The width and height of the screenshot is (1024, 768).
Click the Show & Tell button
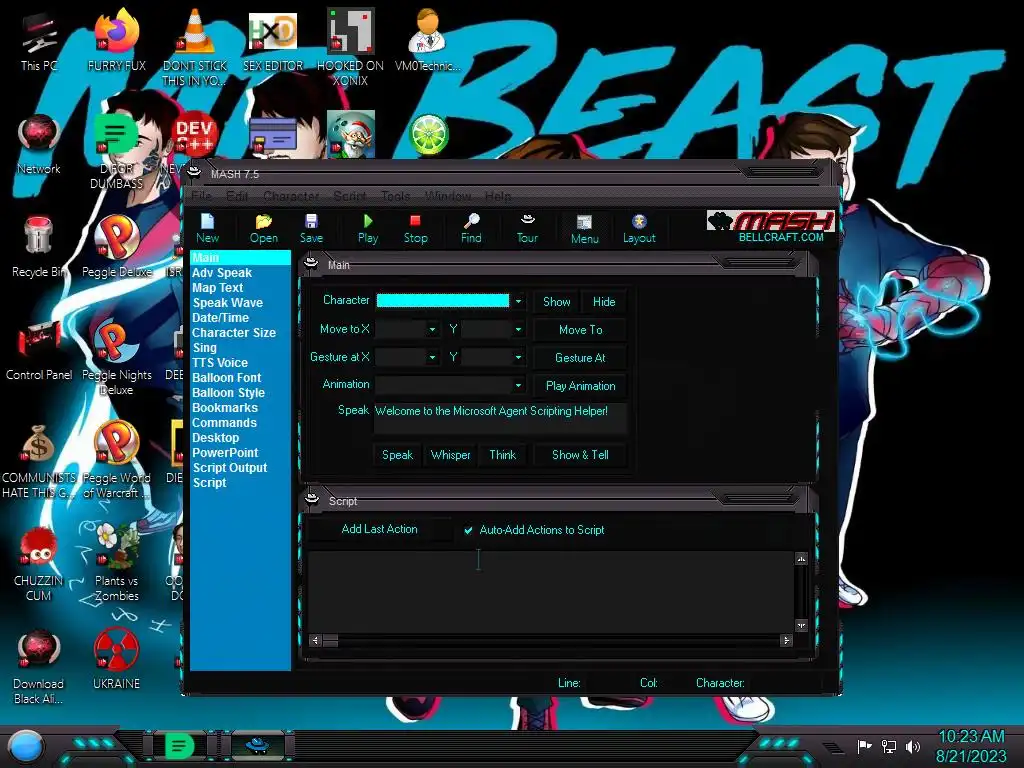coord(581,455)
